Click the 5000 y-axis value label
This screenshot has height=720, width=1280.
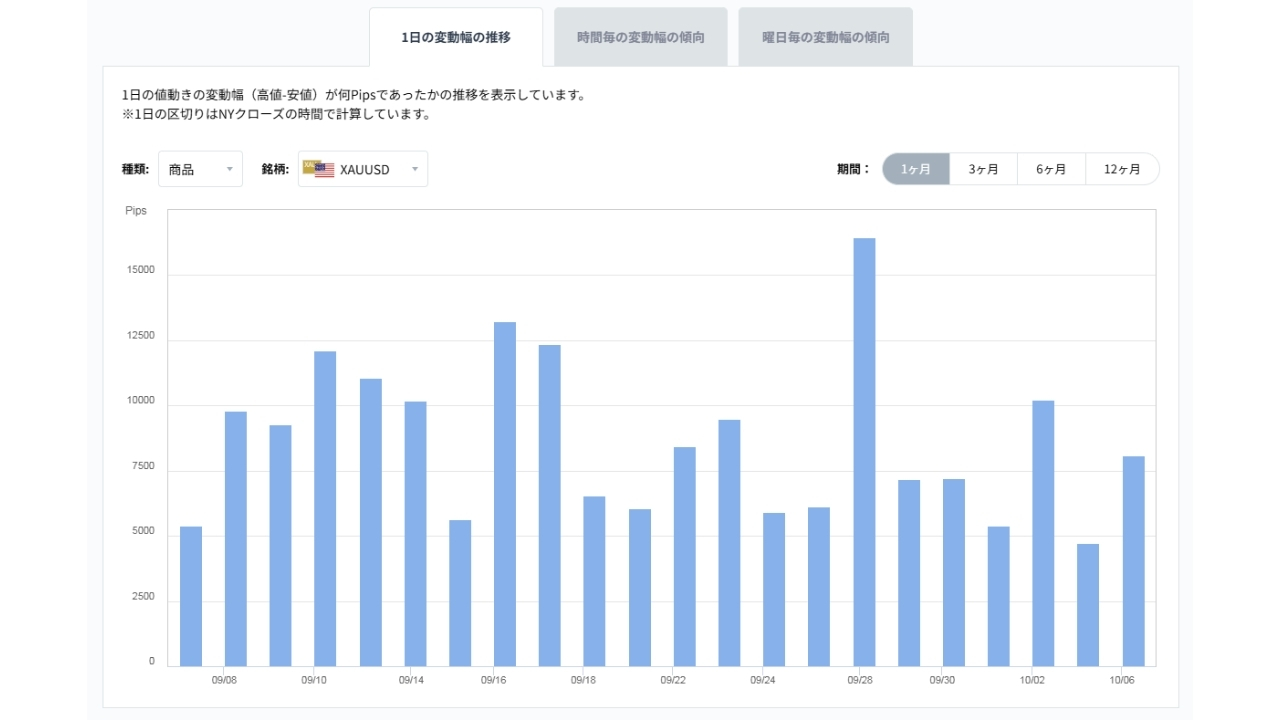(143, 532)
